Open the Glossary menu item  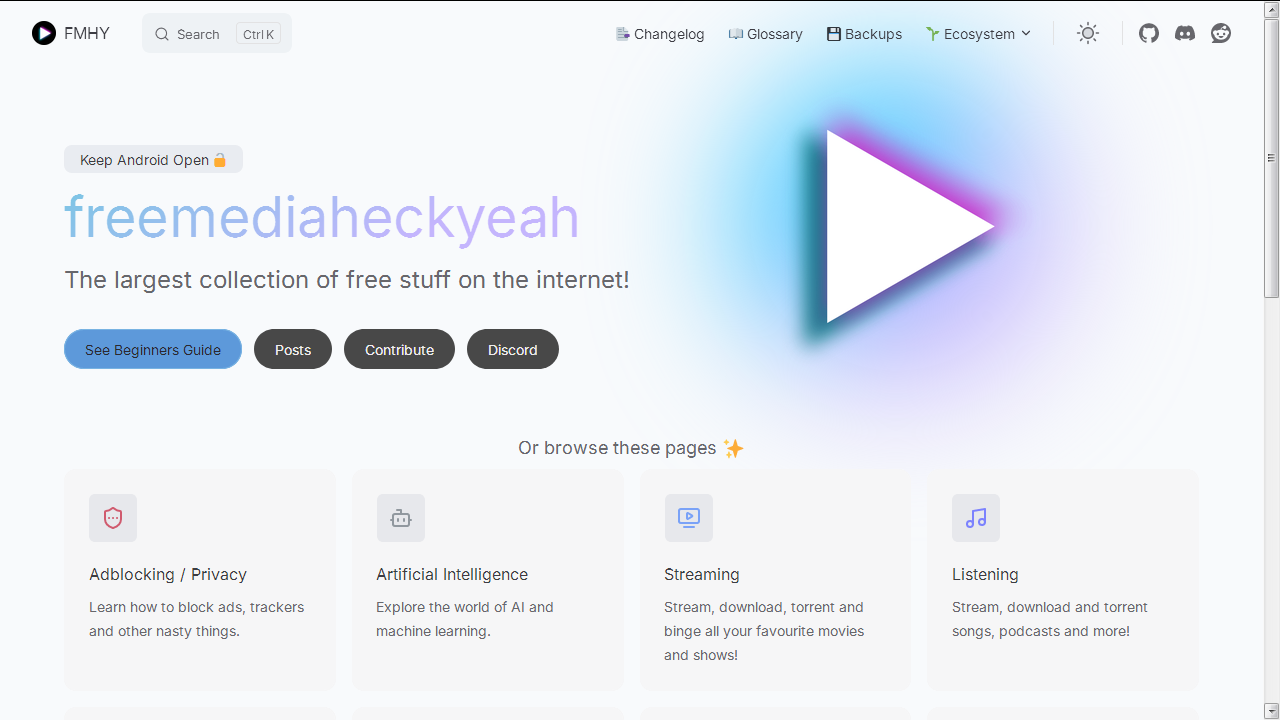(766, 34)
